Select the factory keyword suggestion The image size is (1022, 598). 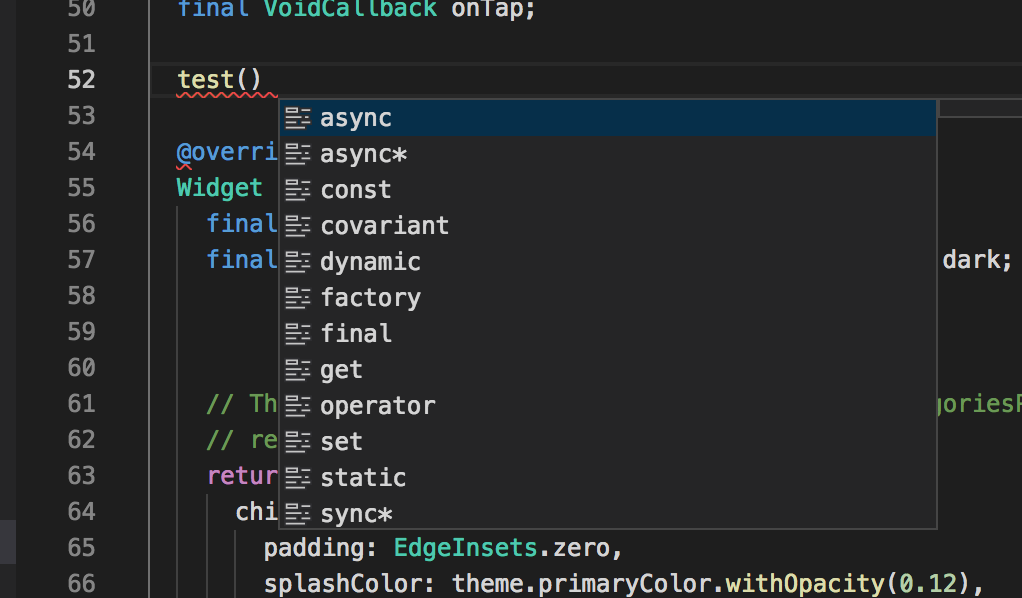(x=608, y=298)
